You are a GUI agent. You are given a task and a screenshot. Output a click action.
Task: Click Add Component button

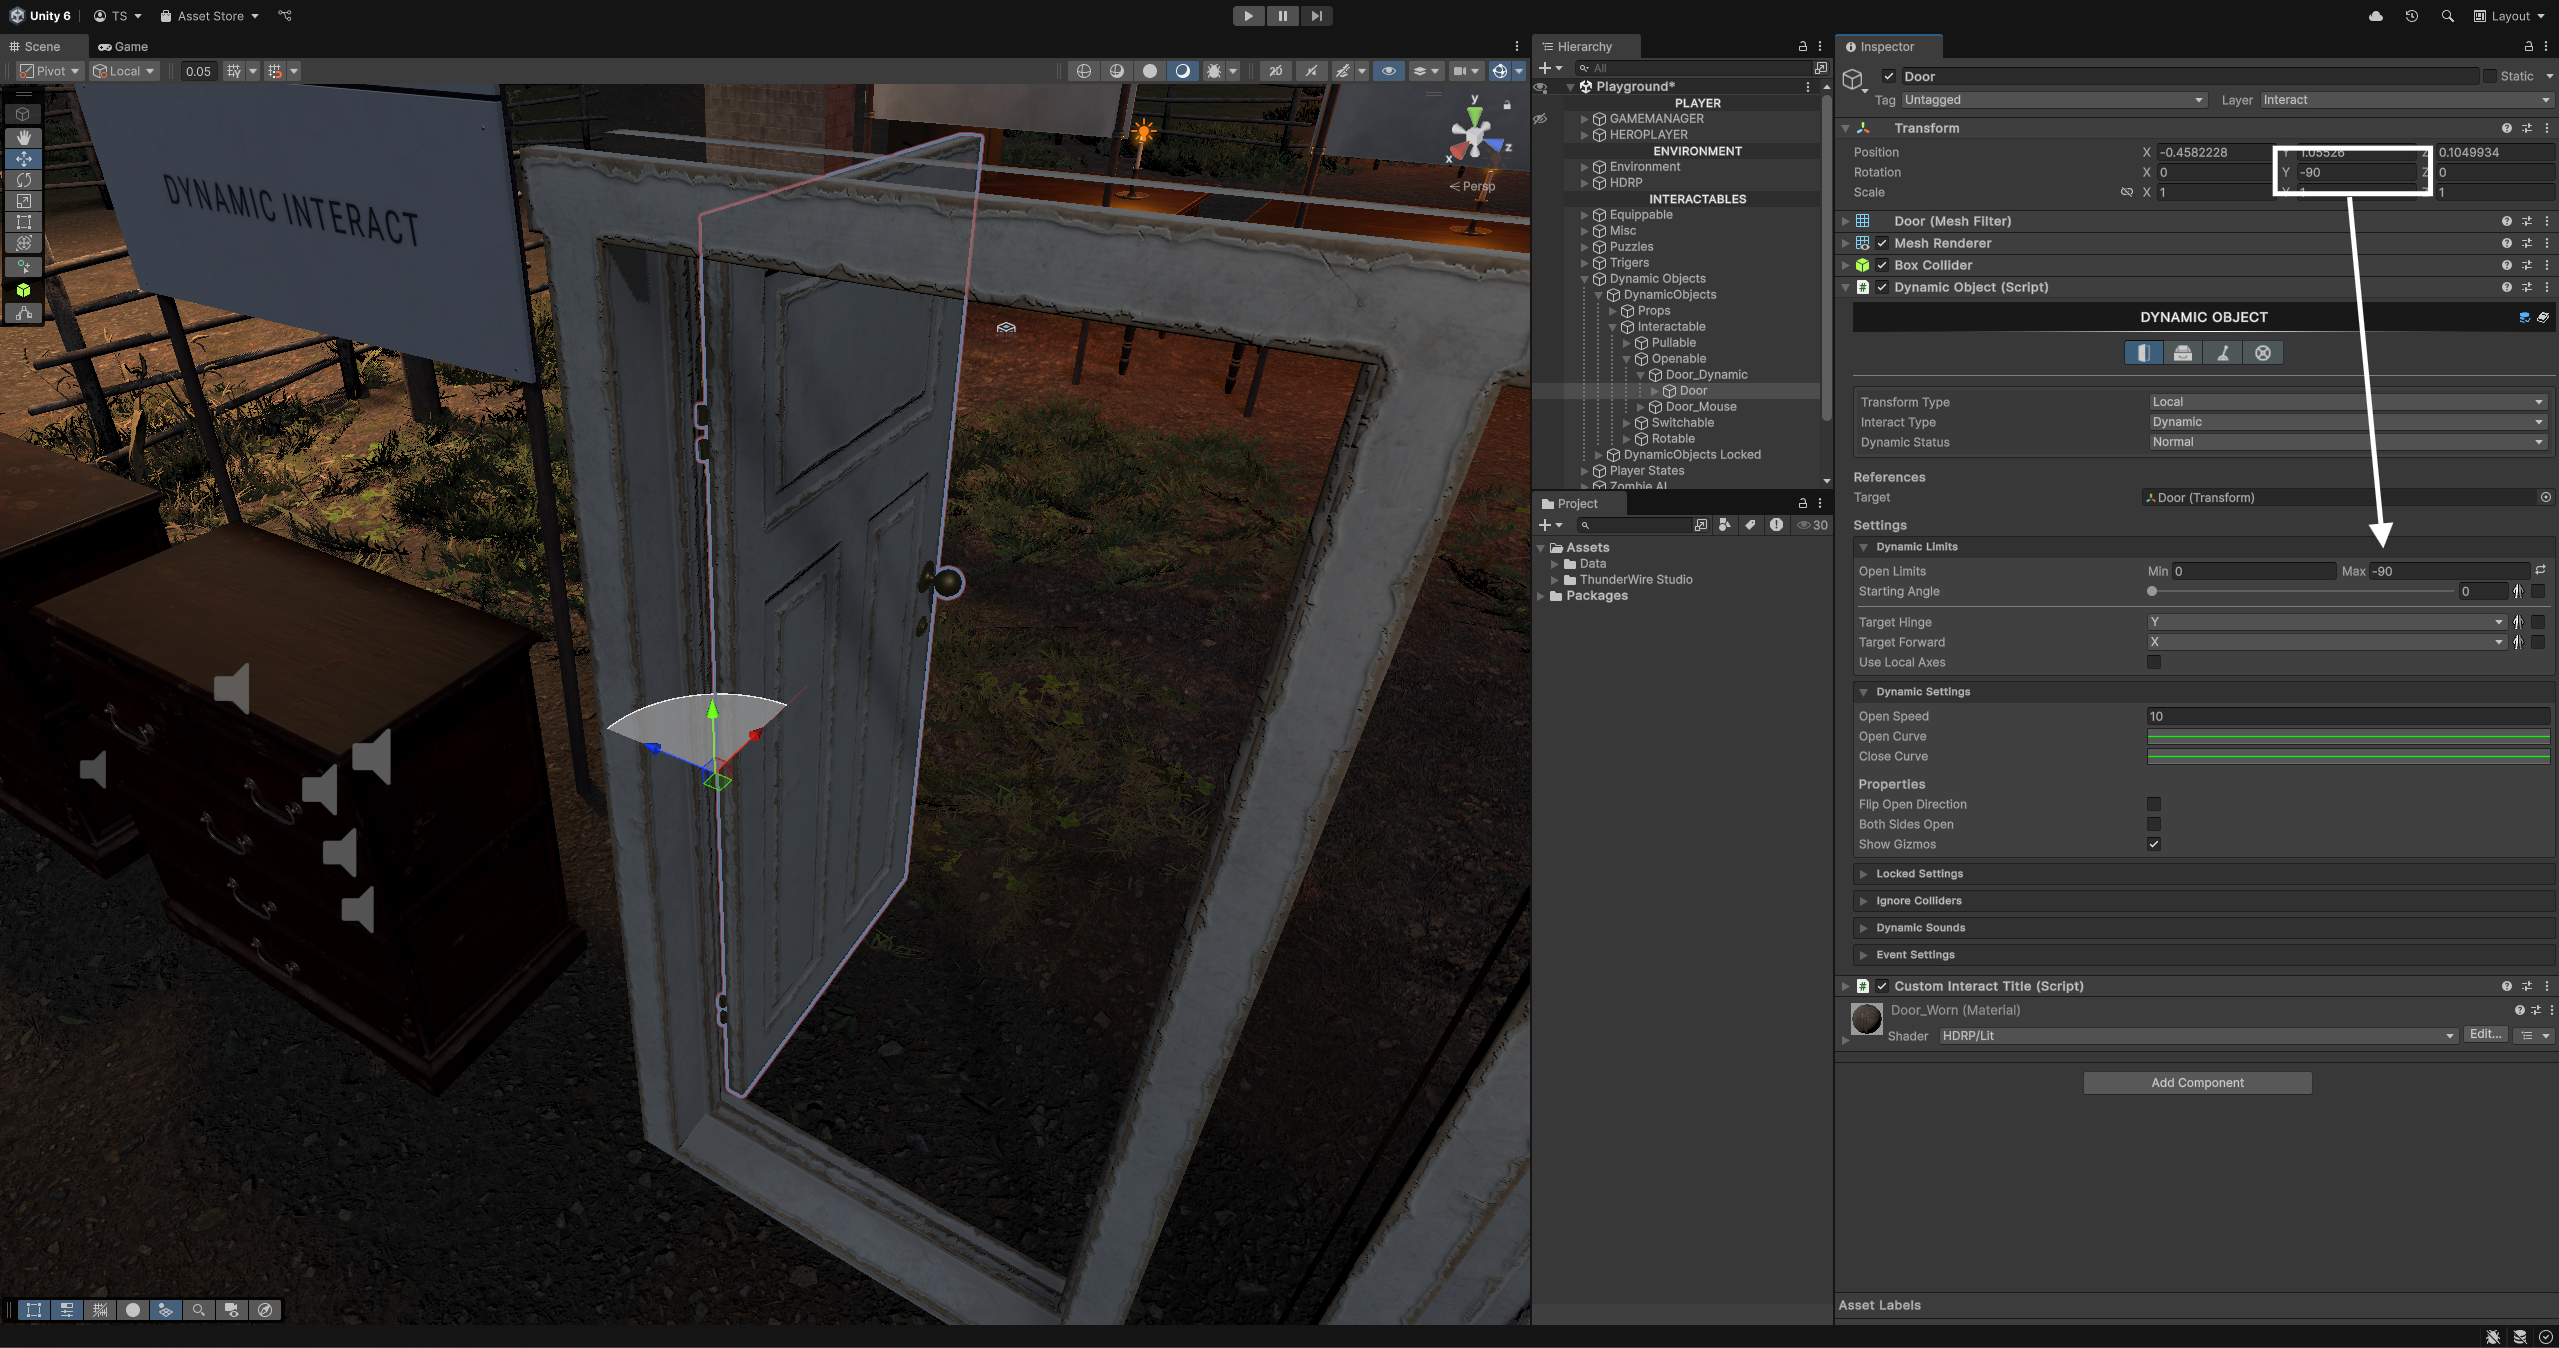tap(2197, 1083)
